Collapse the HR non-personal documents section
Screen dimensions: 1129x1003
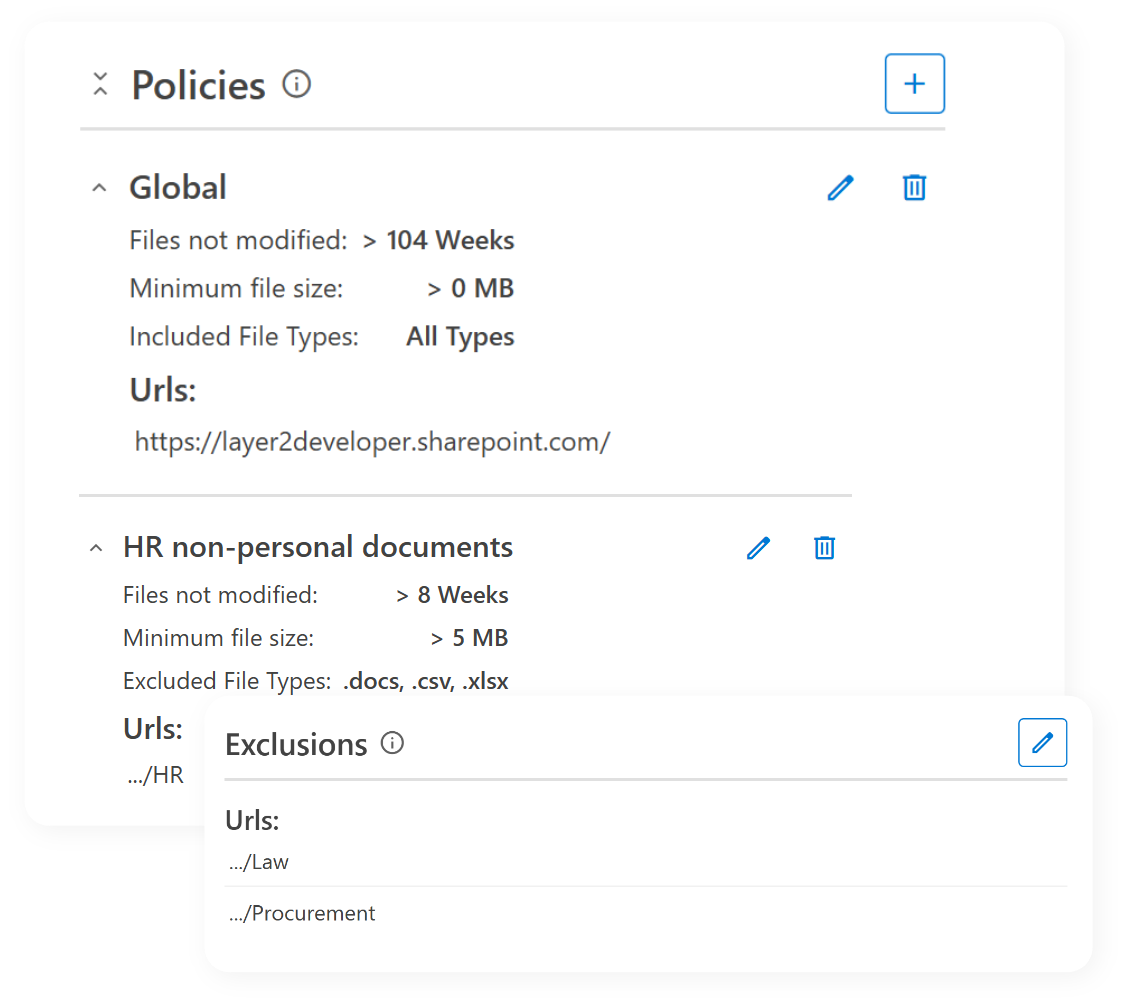tap(95, 546)
